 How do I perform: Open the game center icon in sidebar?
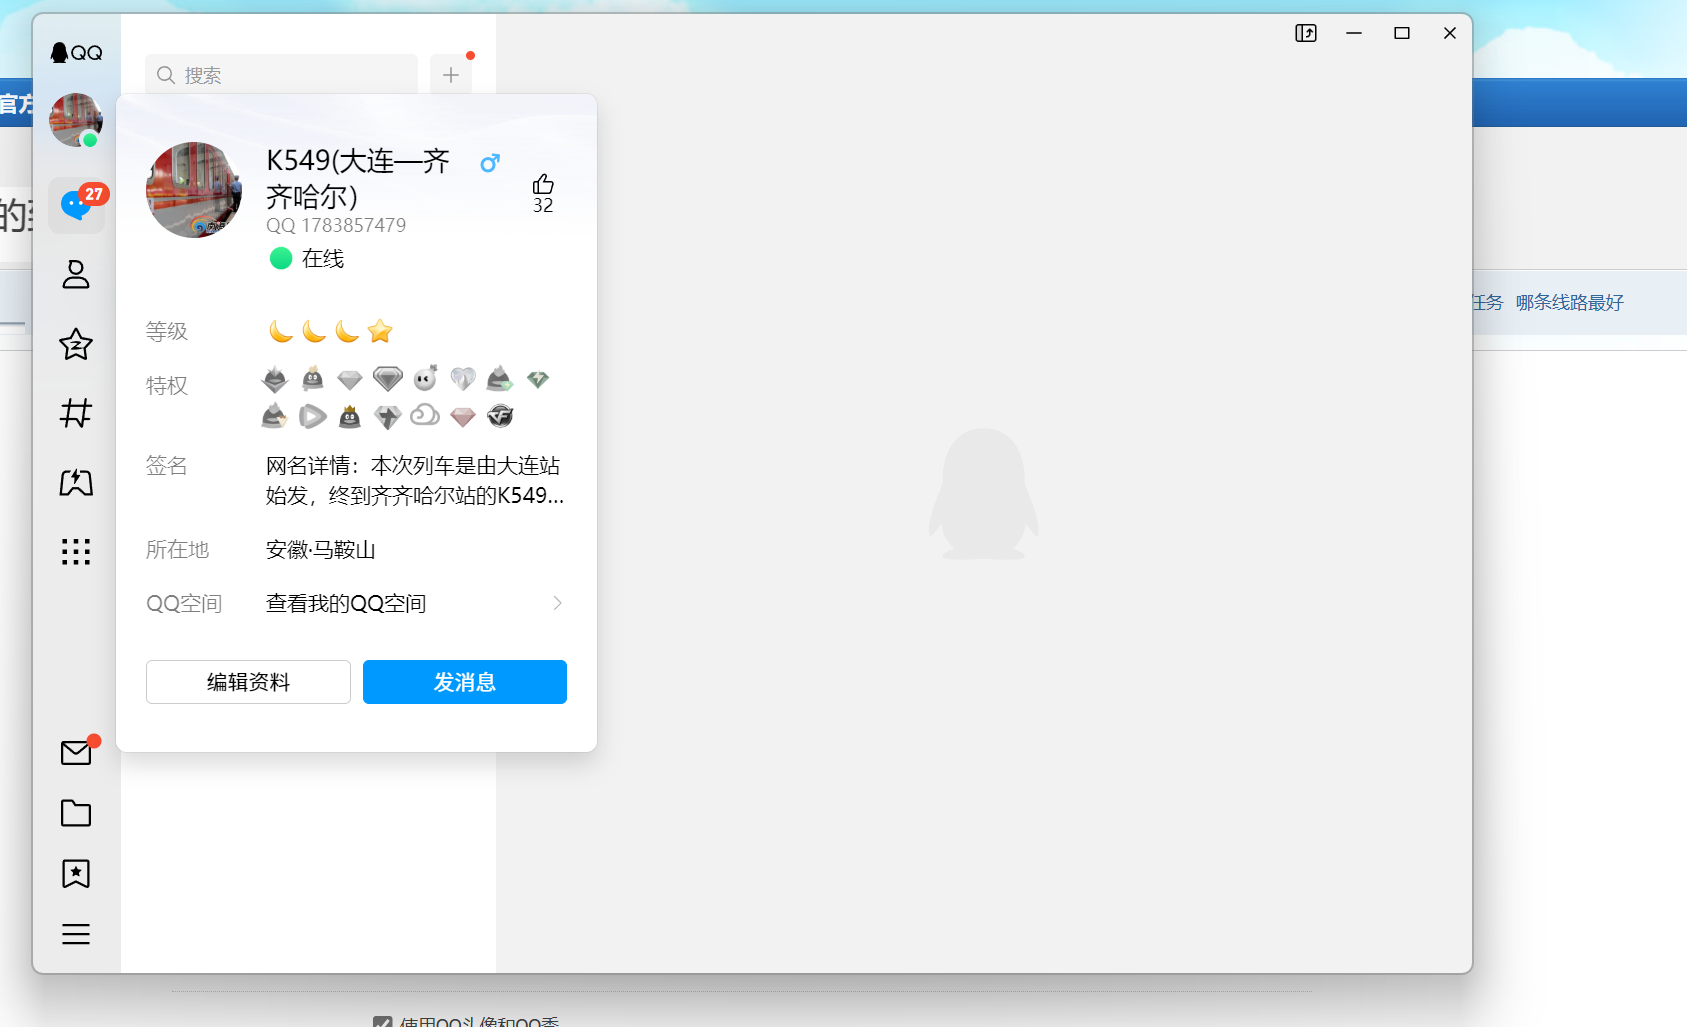coord(76,483)
